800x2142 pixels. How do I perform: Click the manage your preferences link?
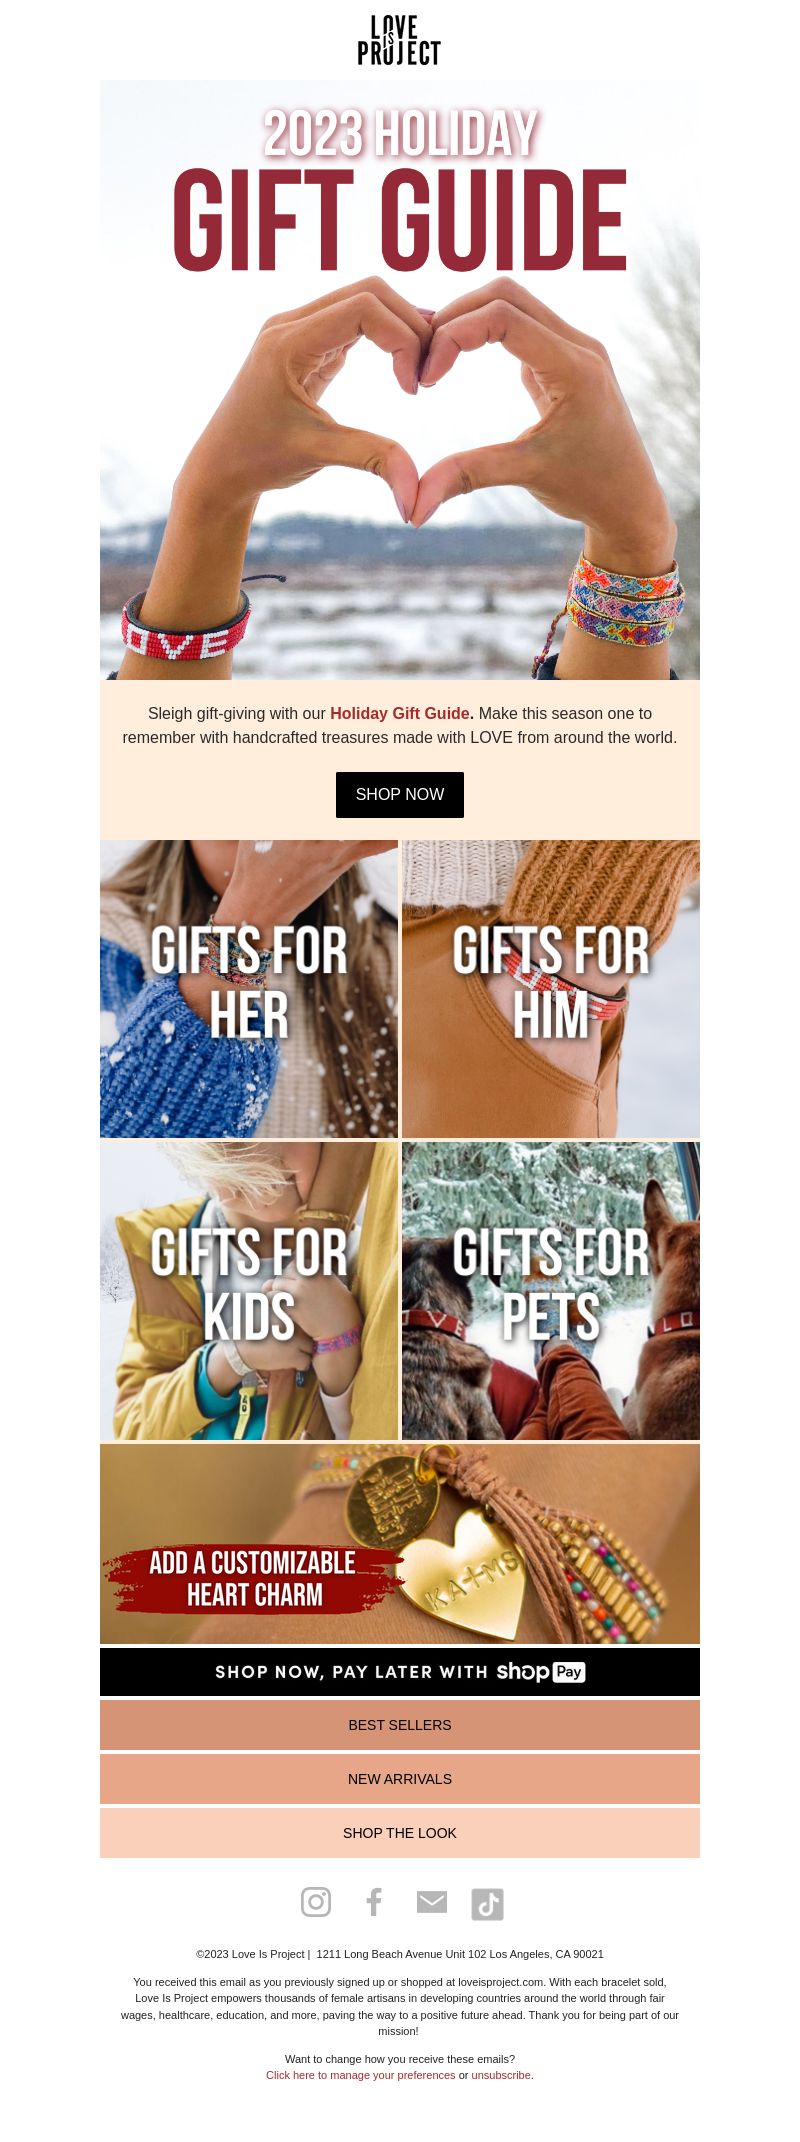[360, 2075]
